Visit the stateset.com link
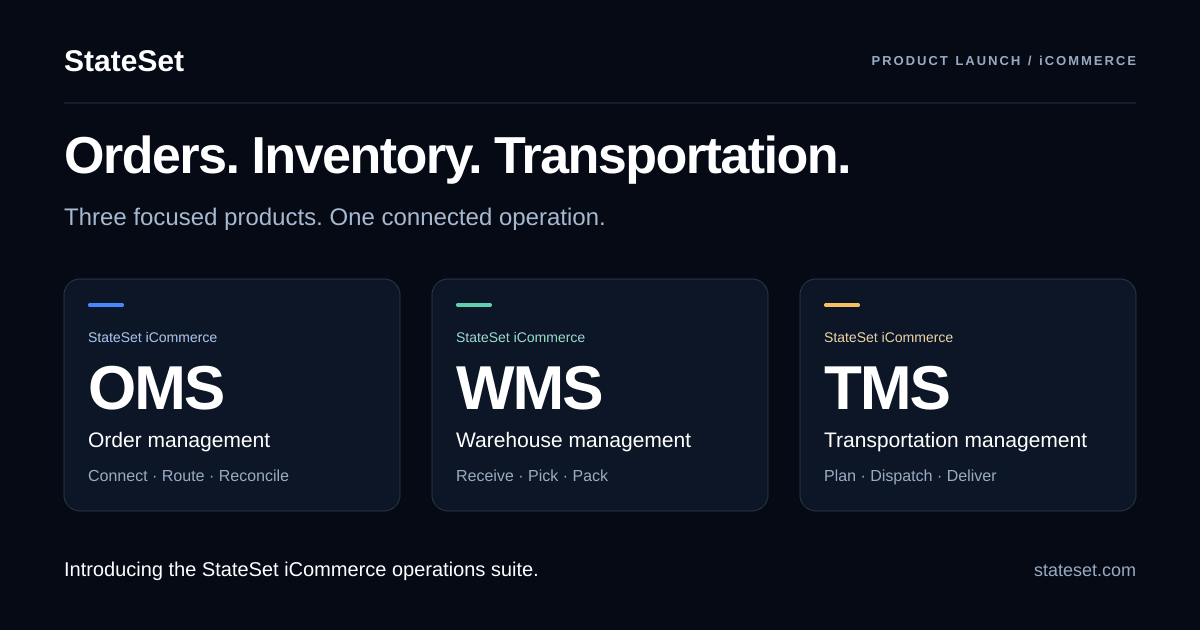The height and width of the screenshot is (630, 1200). (1085, 570)
